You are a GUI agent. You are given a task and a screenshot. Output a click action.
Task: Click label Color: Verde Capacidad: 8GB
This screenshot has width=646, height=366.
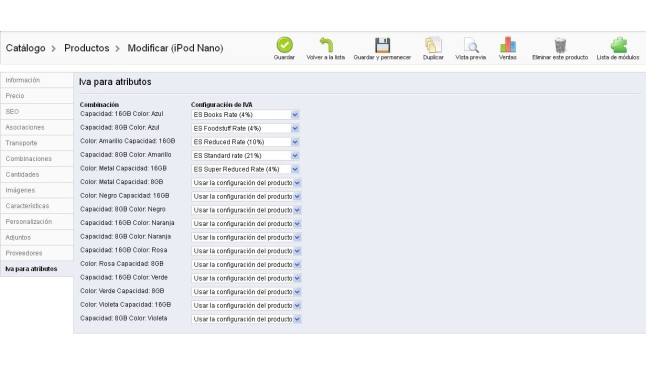[122, 291]
